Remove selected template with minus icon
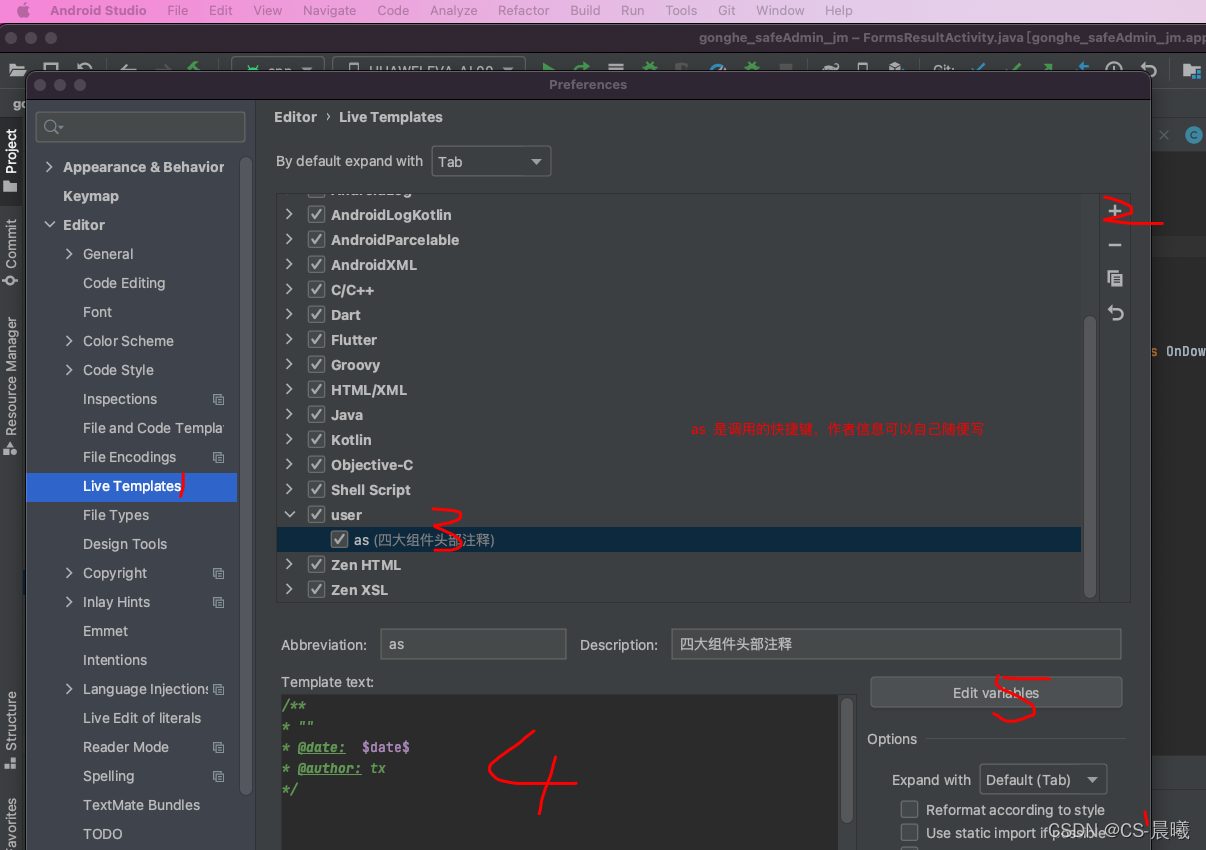 pos(1115,245)
